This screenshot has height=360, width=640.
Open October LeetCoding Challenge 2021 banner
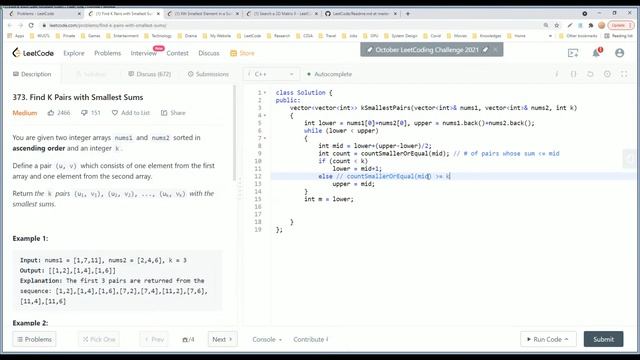[x=427, y=50]
